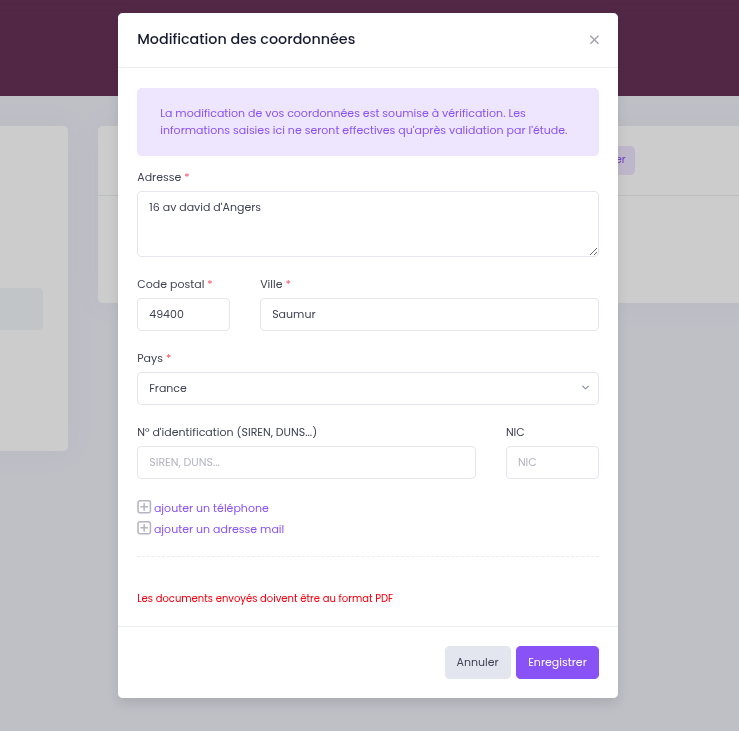Click the Adresse textarea resize handle
739x731 pixels.
pos(593,252)
